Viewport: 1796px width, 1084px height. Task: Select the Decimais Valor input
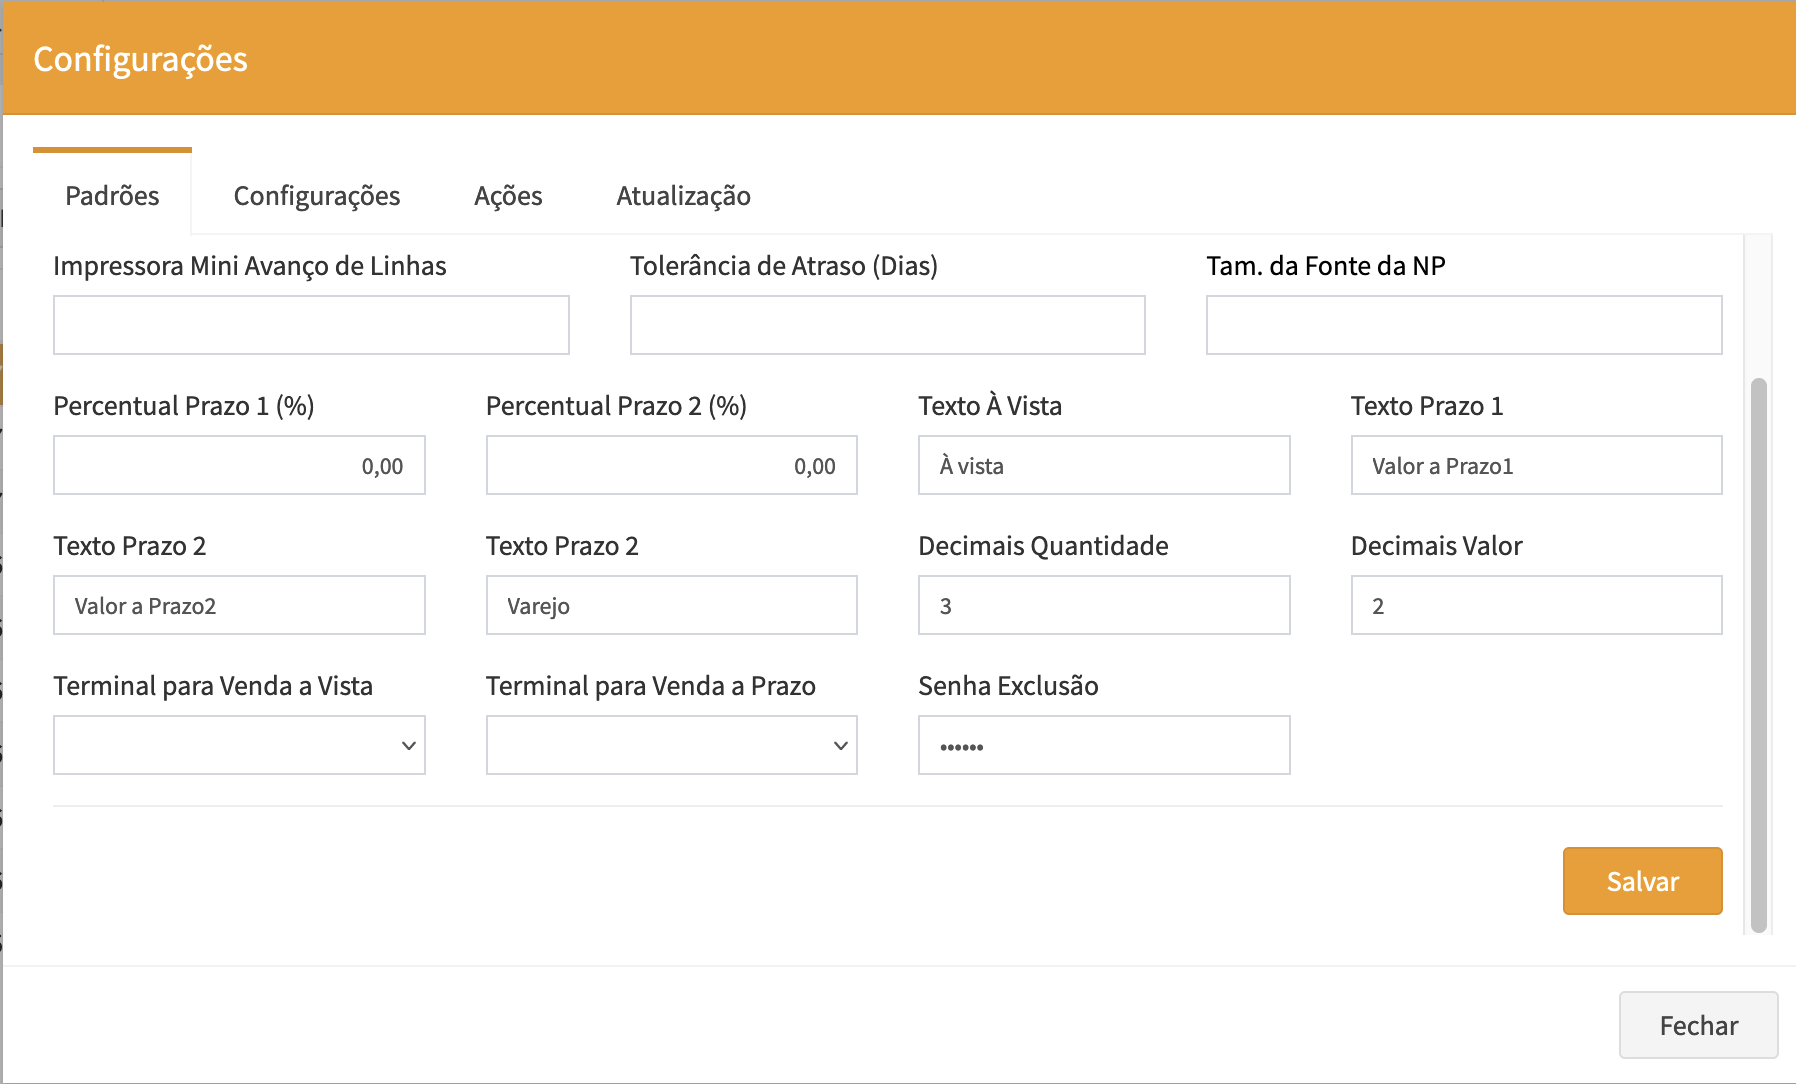1535,605
